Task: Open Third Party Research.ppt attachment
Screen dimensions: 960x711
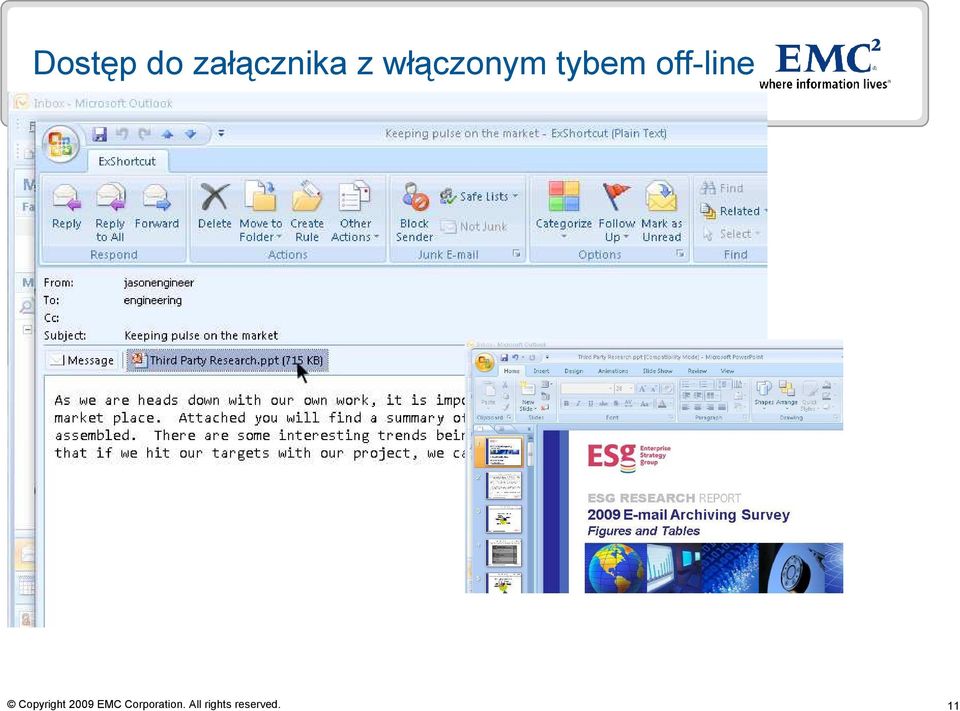Action: pos(228,360)
